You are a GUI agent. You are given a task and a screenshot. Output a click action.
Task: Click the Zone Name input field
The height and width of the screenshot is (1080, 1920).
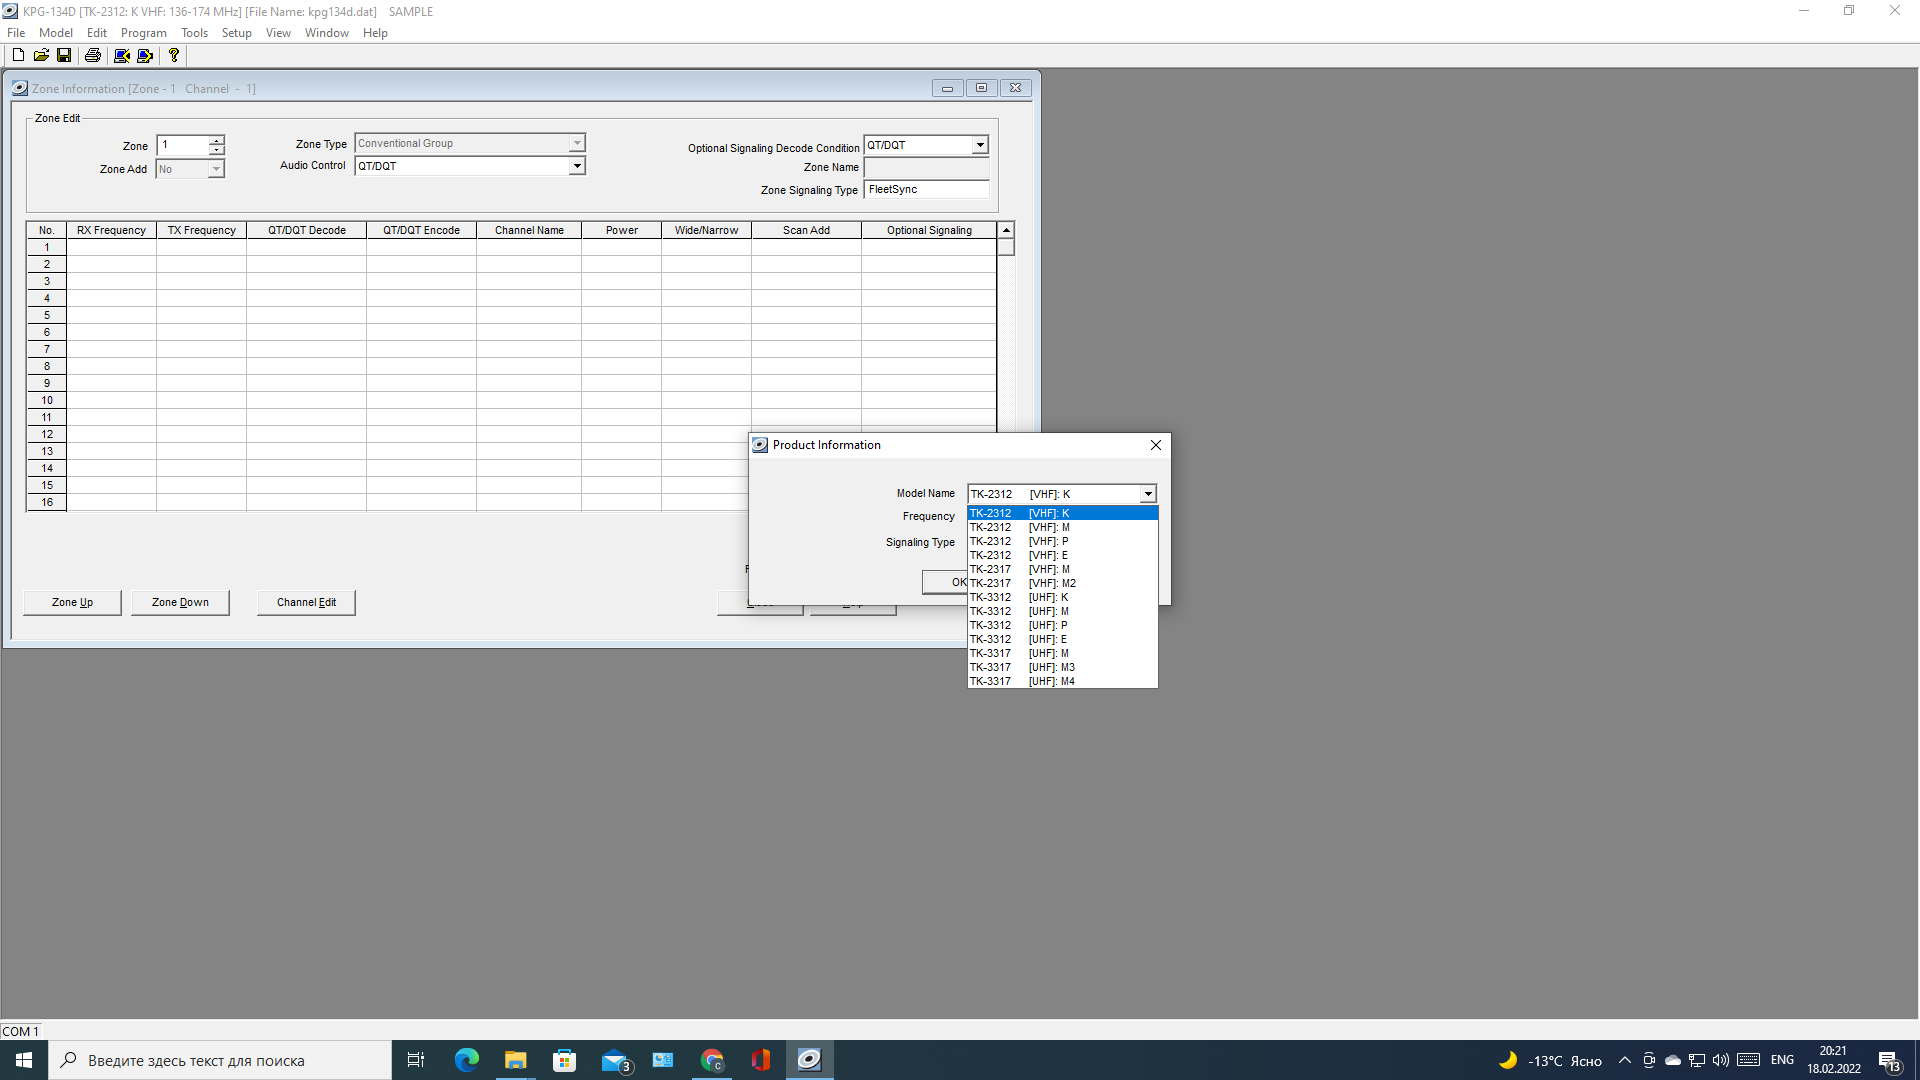coord(926,167)
